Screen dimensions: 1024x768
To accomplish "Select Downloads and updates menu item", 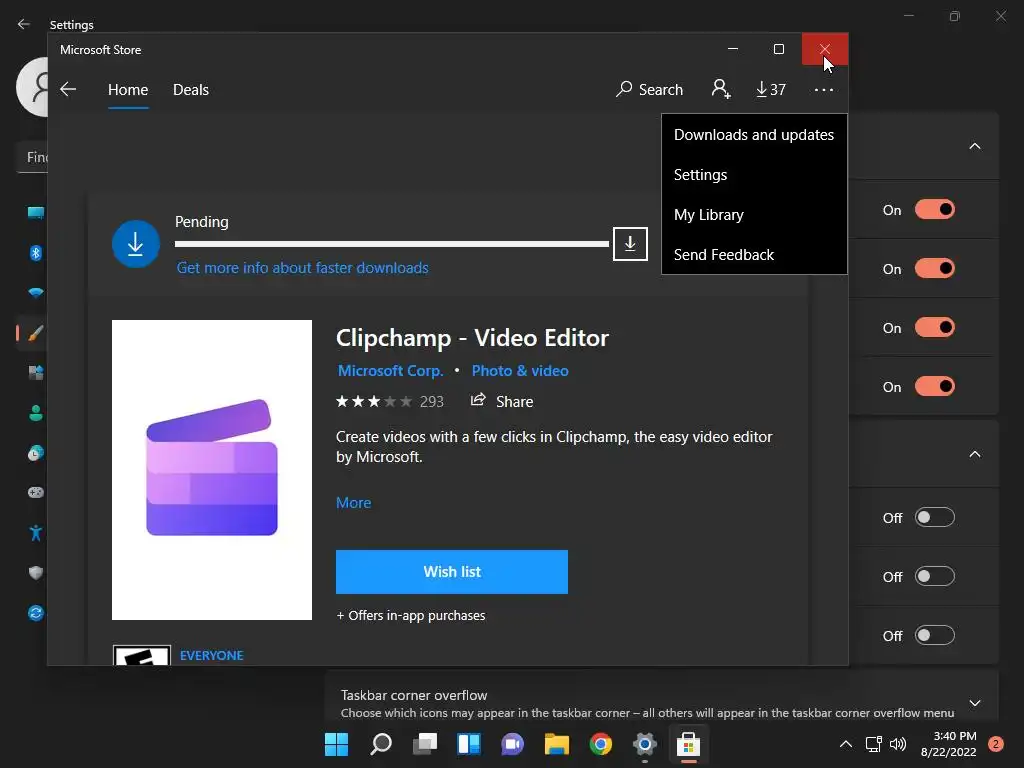I will click(x=754, y=135).
